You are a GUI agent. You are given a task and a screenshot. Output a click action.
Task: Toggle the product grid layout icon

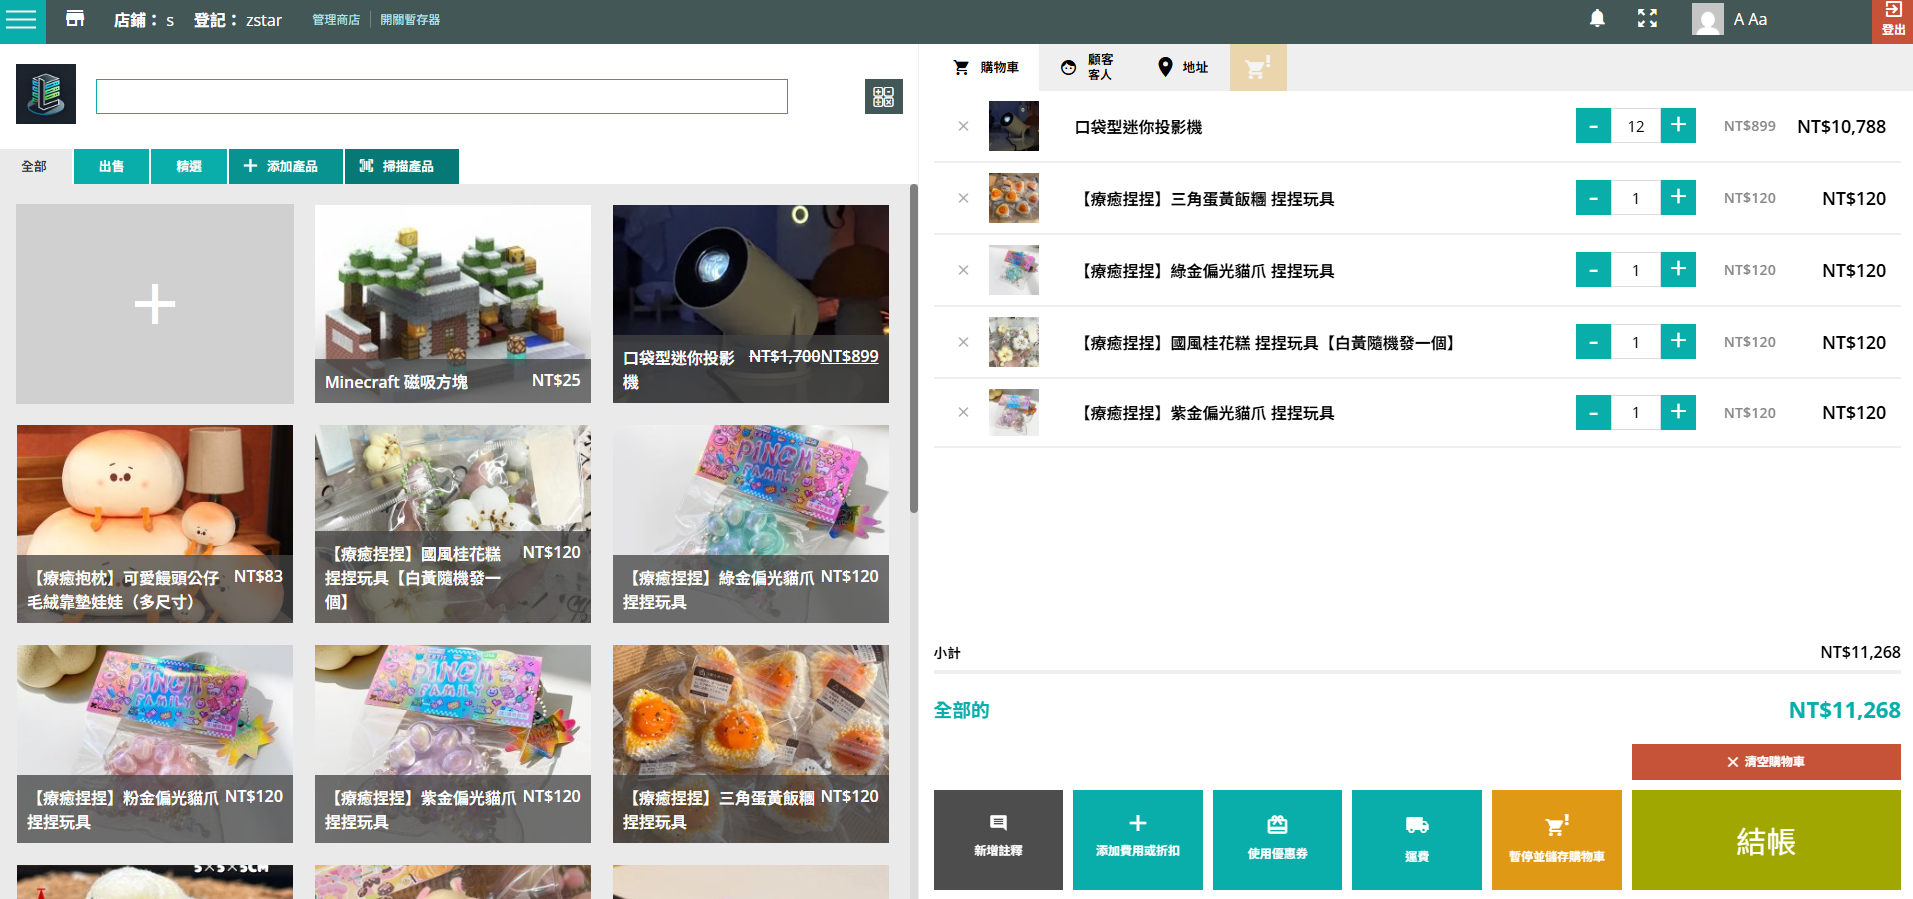[x=883, y=97]
